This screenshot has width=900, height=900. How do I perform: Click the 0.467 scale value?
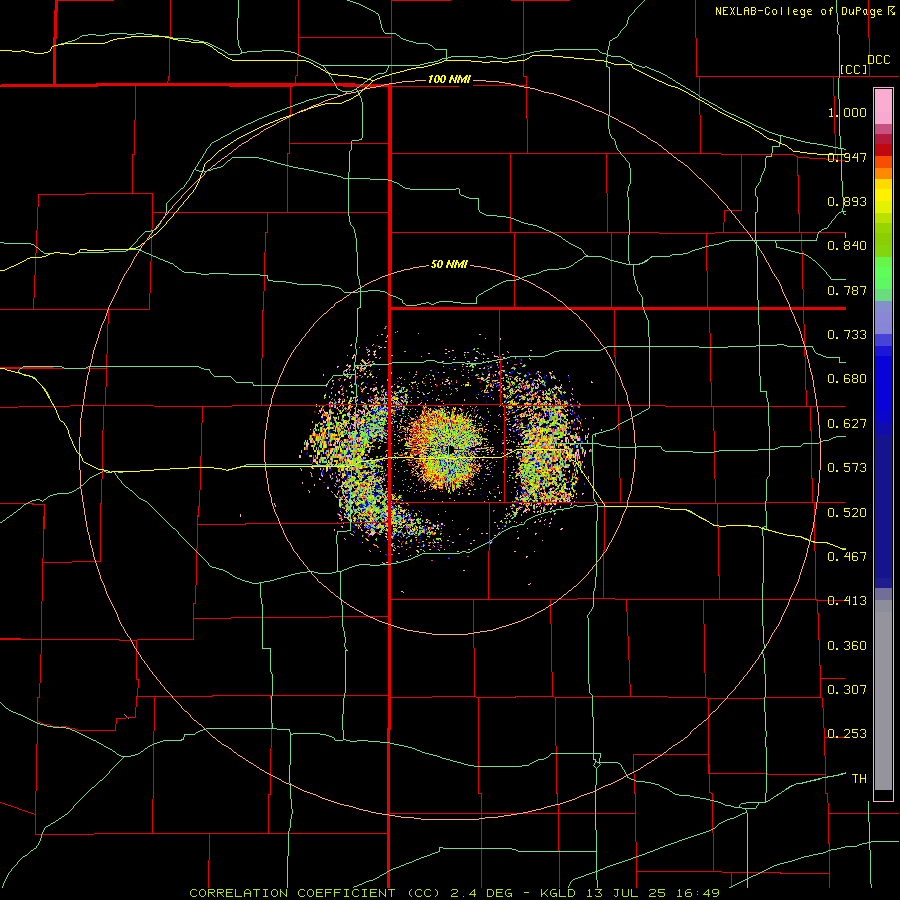click(x=847, y=557)
